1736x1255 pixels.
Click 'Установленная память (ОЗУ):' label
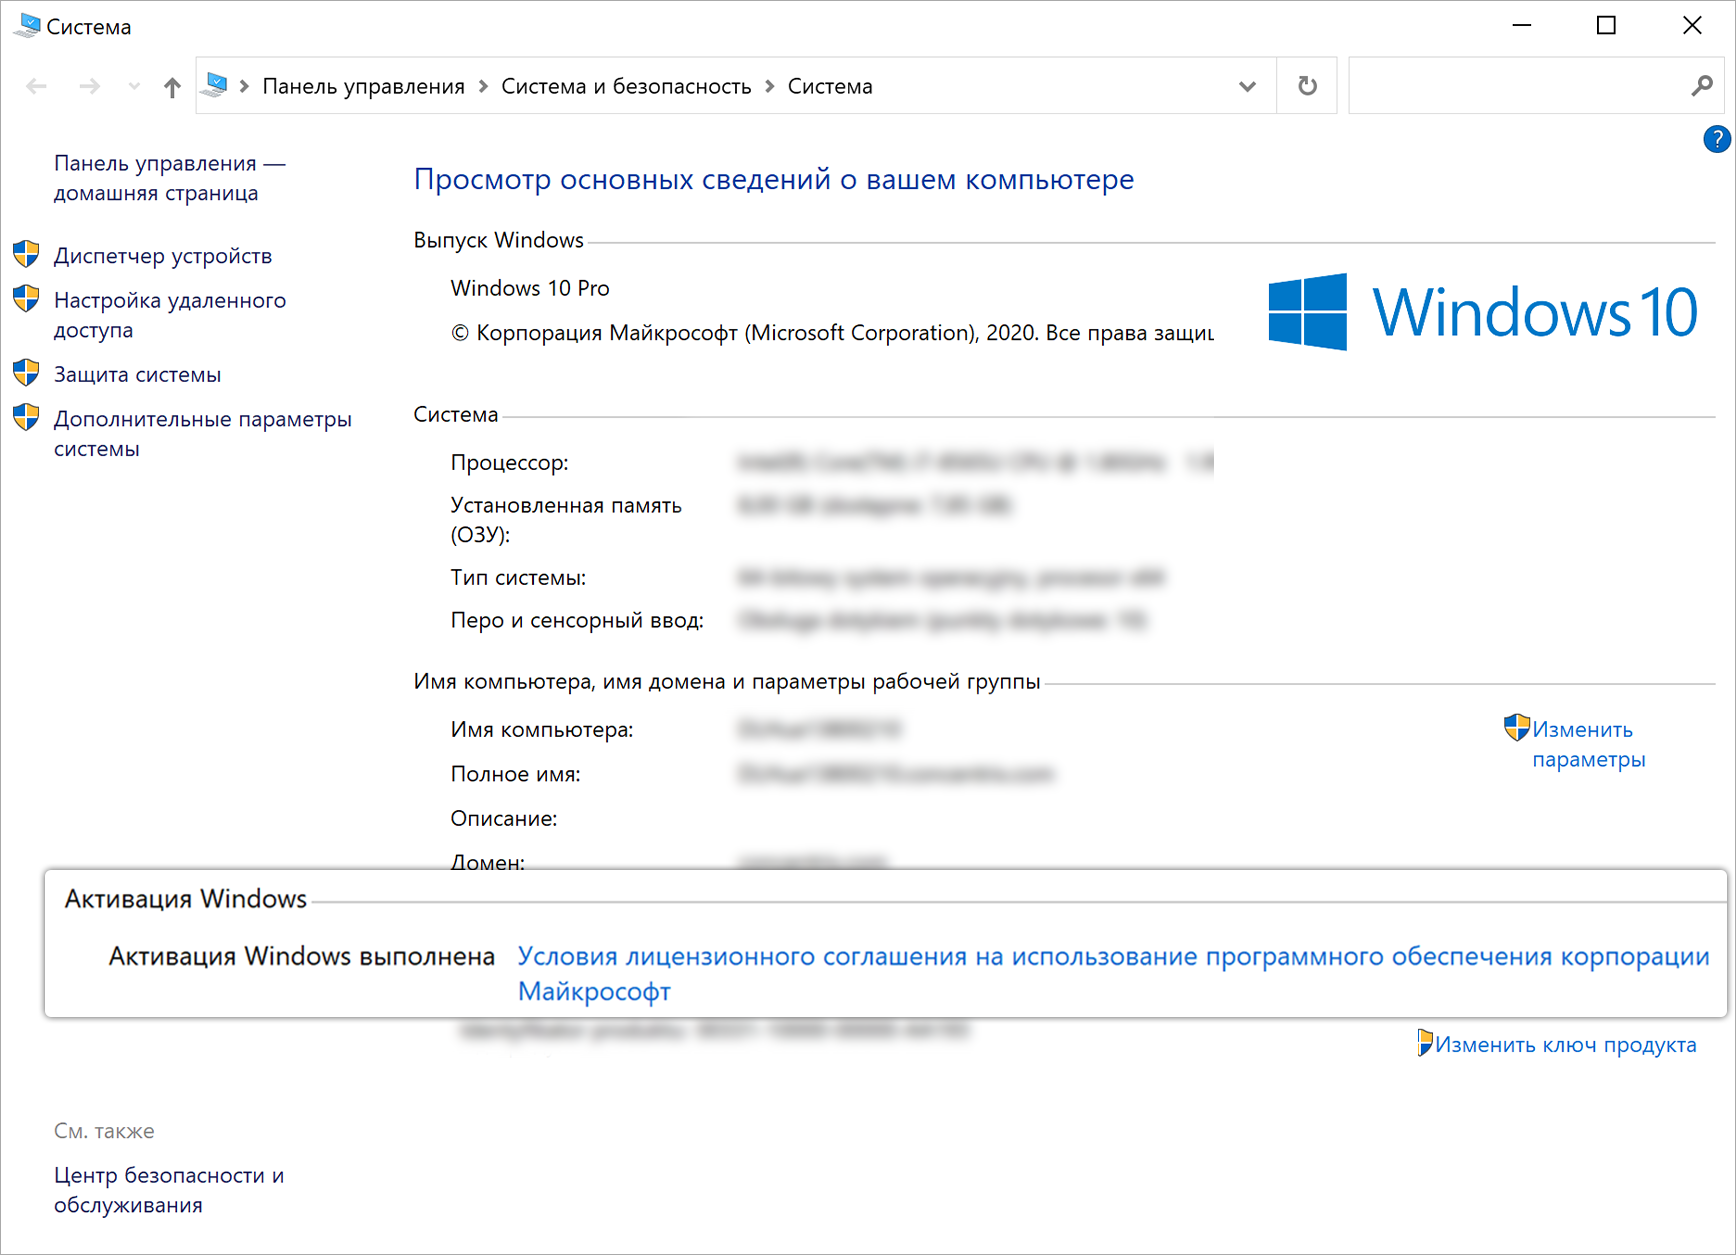(566, 520)
